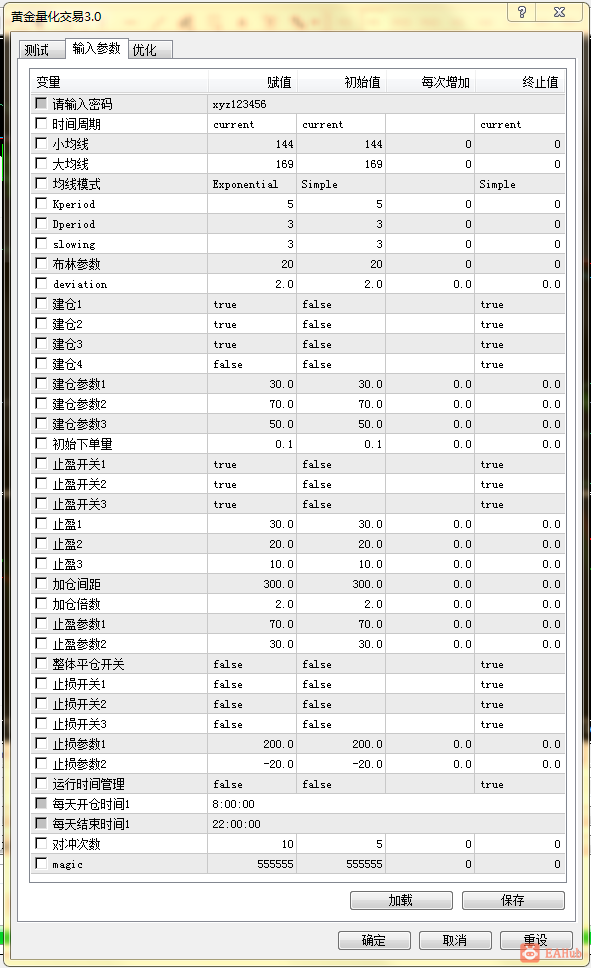The image size is (591, 968).
Task: Open 止损开关3 false value dropdown
Action: click(x=252, y=724)
